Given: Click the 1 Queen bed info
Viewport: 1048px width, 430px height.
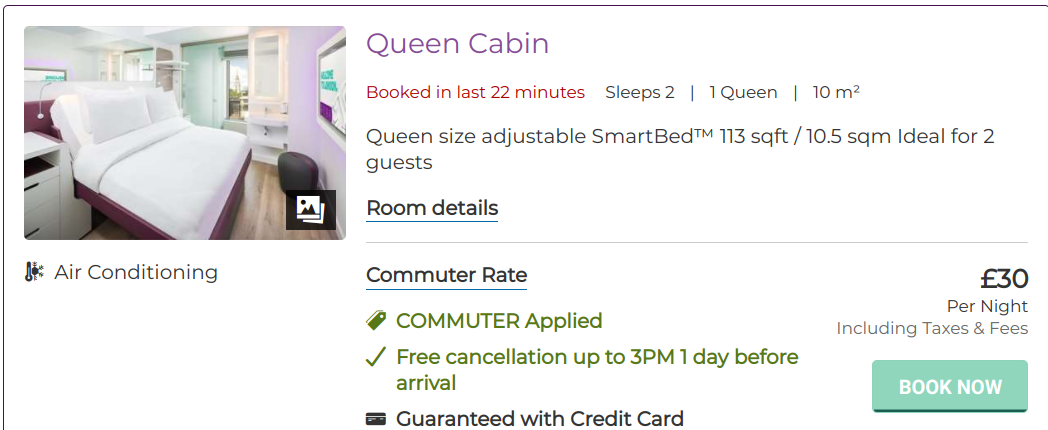Looking at the screenshot, I should (743, 93).
